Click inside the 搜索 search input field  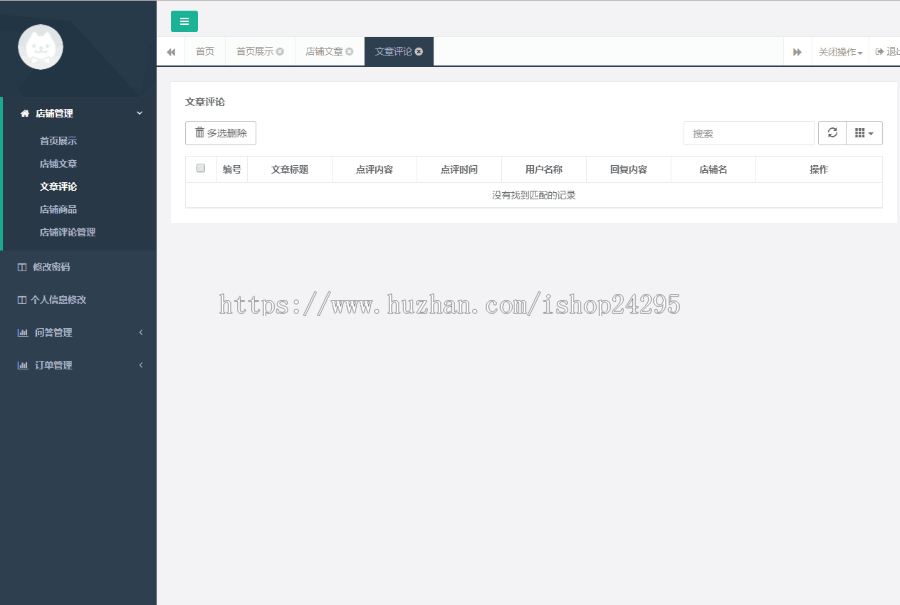750,132
